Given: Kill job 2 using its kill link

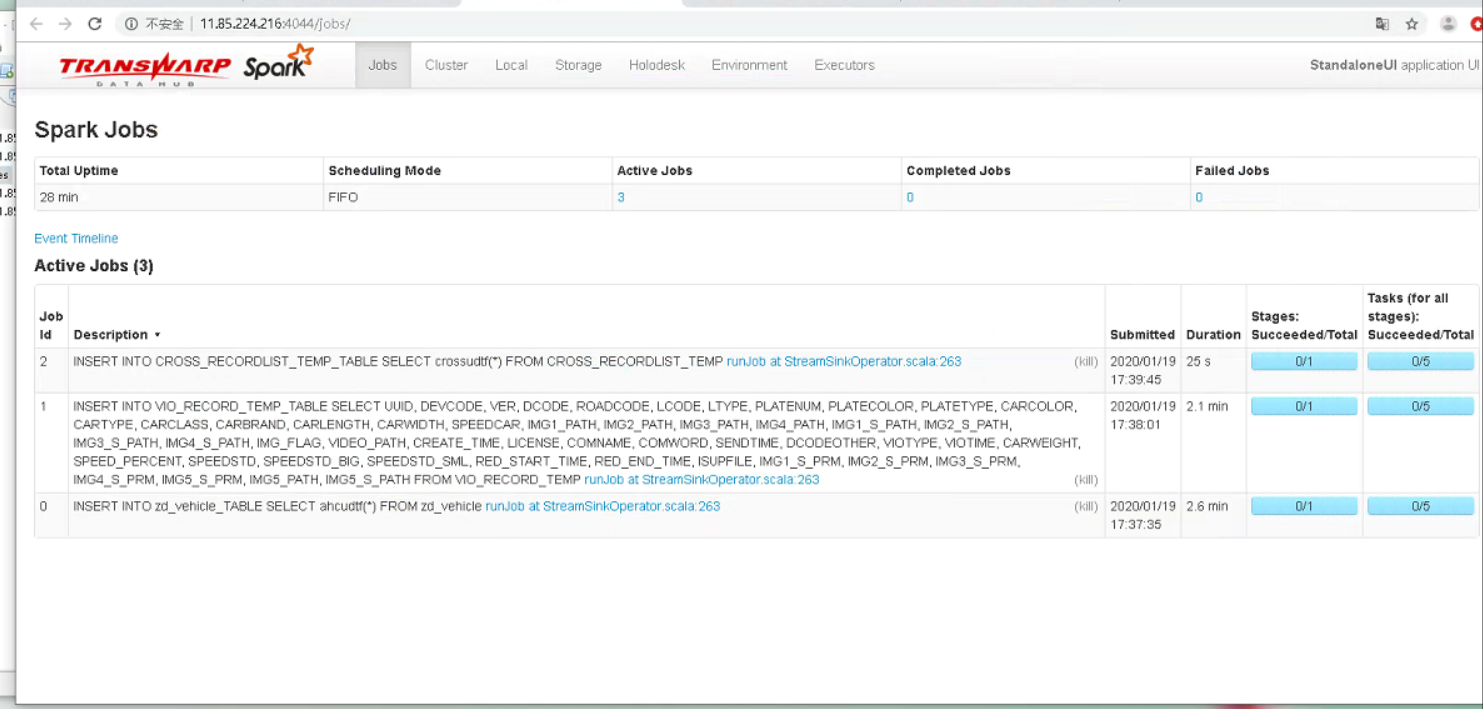Looking at the screenshot, I should 1084,361.
